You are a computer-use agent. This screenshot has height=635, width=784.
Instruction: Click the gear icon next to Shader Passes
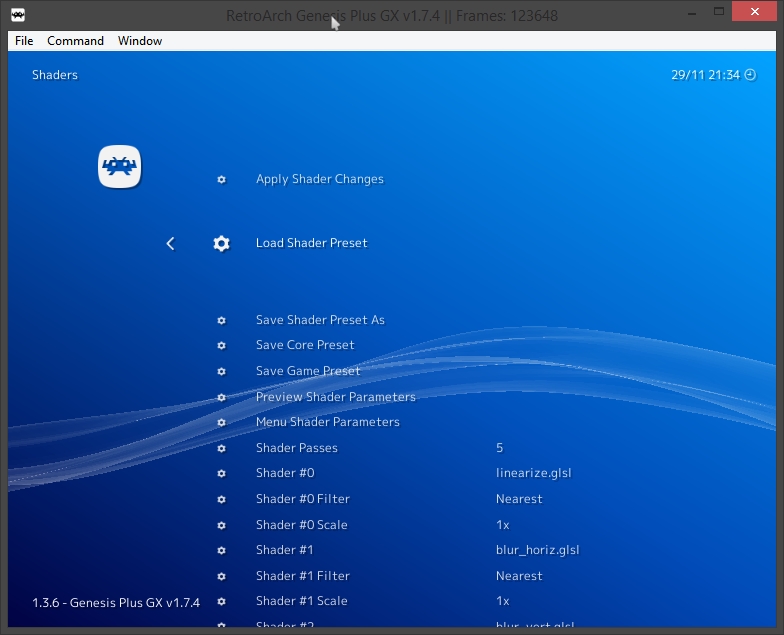(222, 448)
